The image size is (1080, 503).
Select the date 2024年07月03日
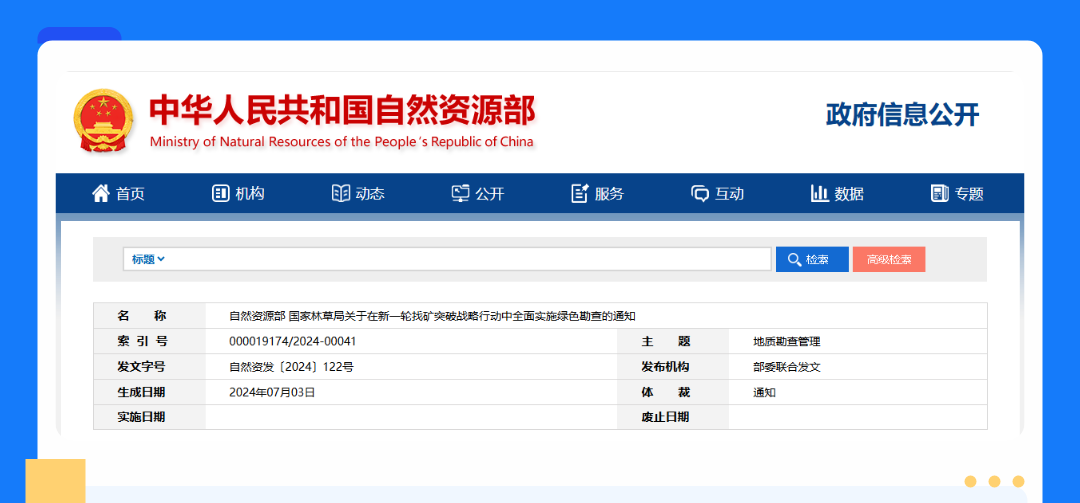point(272,393)
